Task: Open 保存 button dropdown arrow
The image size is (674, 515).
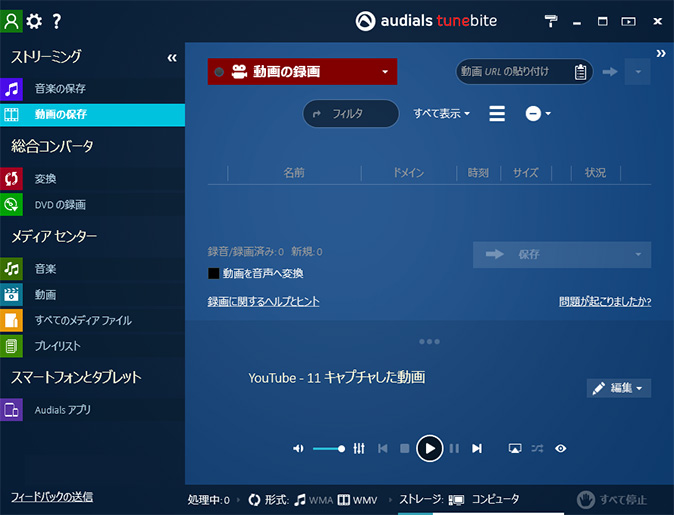Action: [638, 254]
